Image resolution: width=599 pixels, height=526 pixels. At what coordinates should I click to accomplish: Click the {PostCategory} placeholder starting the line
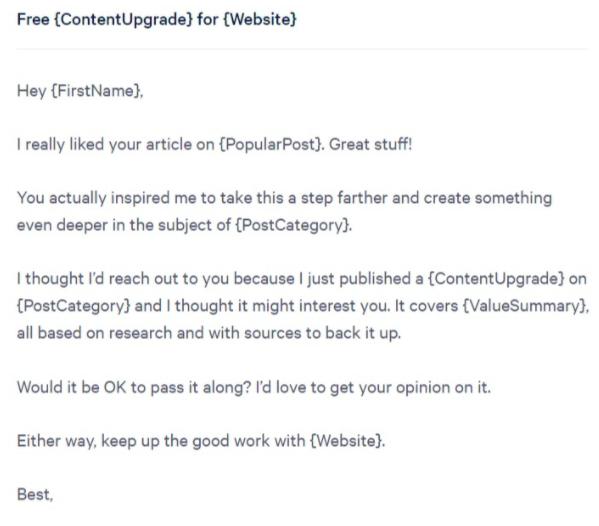point(74,306)
